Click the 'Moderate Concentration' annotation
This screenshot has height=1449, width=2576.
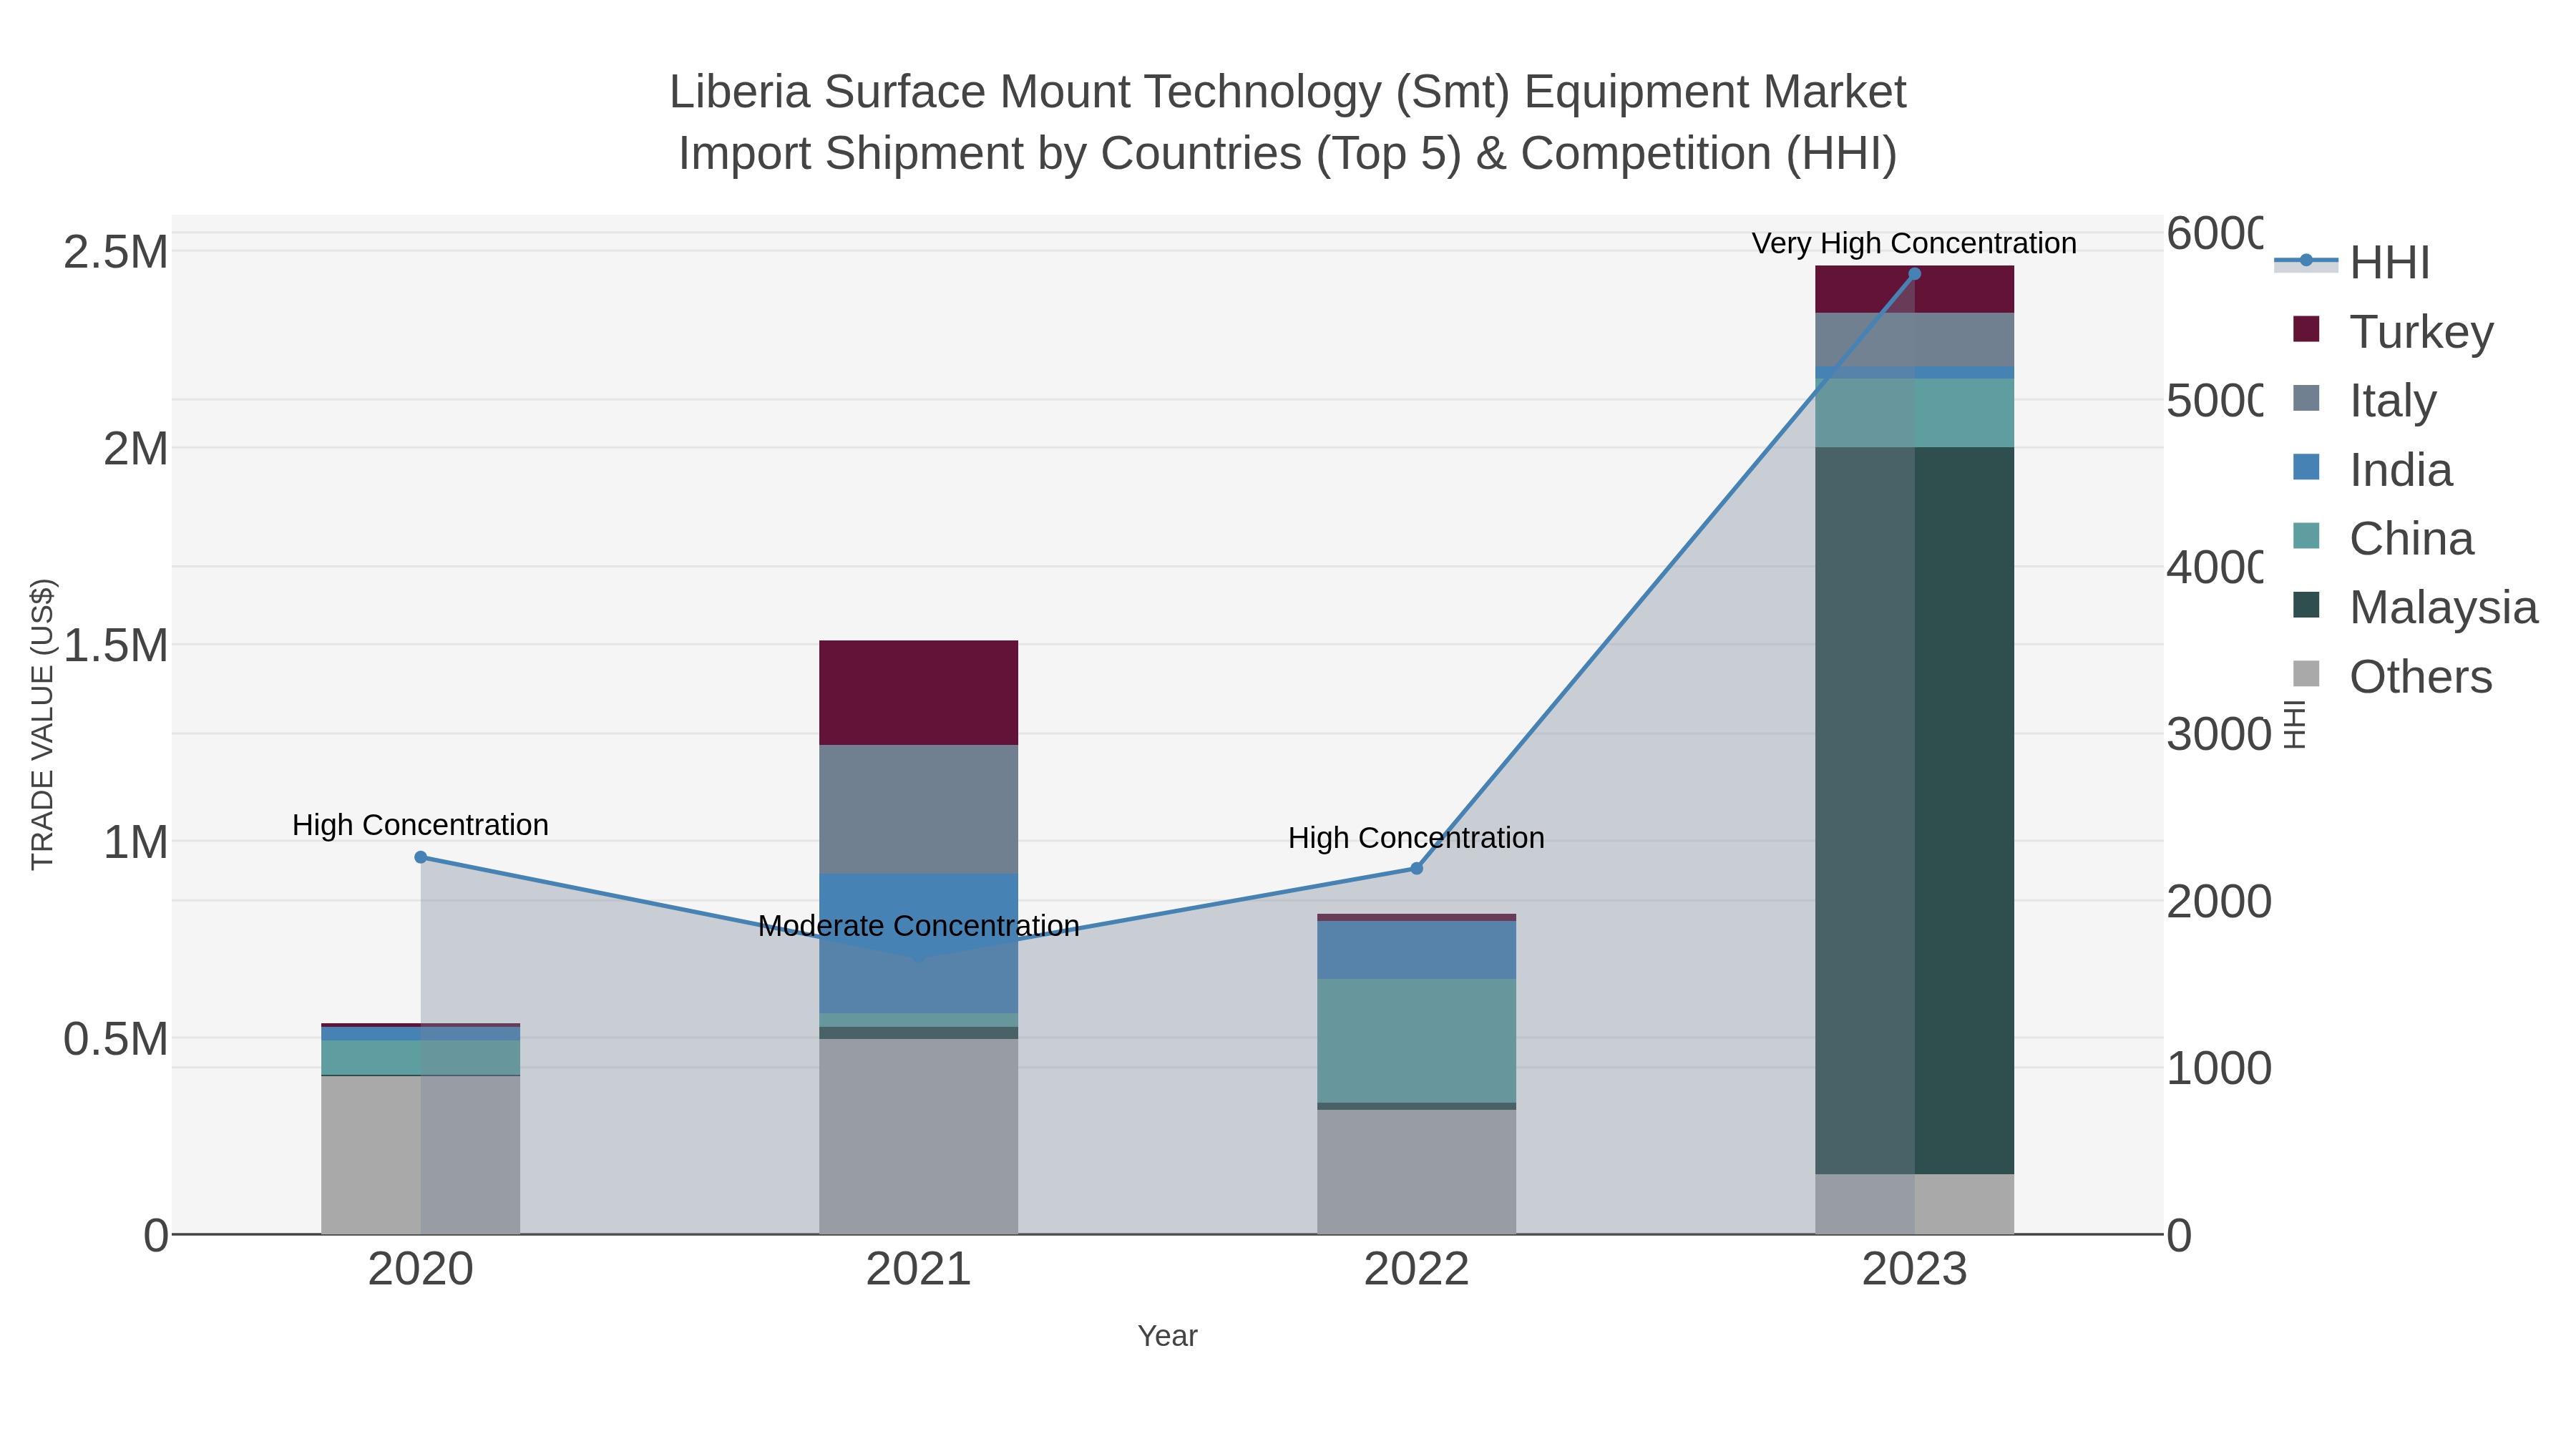[x=918, y=926]
